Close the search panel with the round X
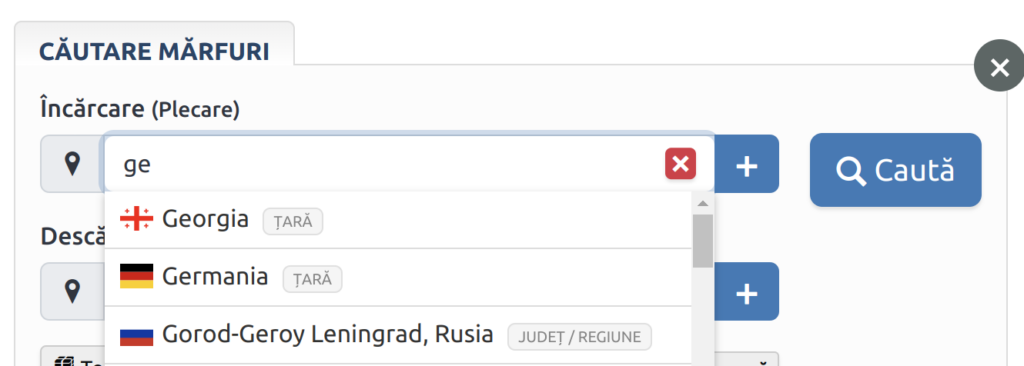Image resolution: width=1024 pixels, height=366 pixels. click(x=999, y=67)
